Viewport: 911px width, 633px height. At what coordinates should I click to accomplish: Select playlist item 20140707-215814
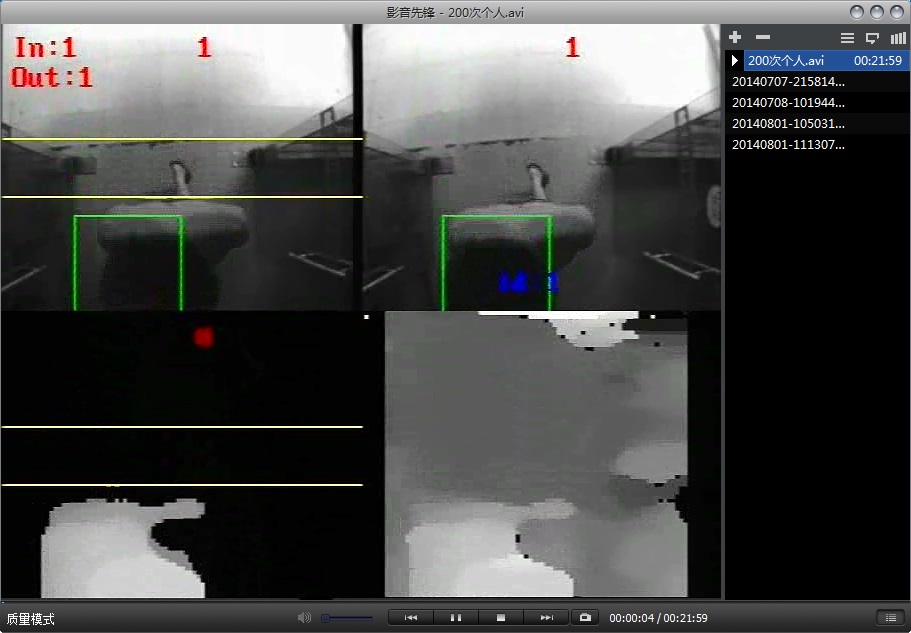pyautogui.click(x=788, y=82)
